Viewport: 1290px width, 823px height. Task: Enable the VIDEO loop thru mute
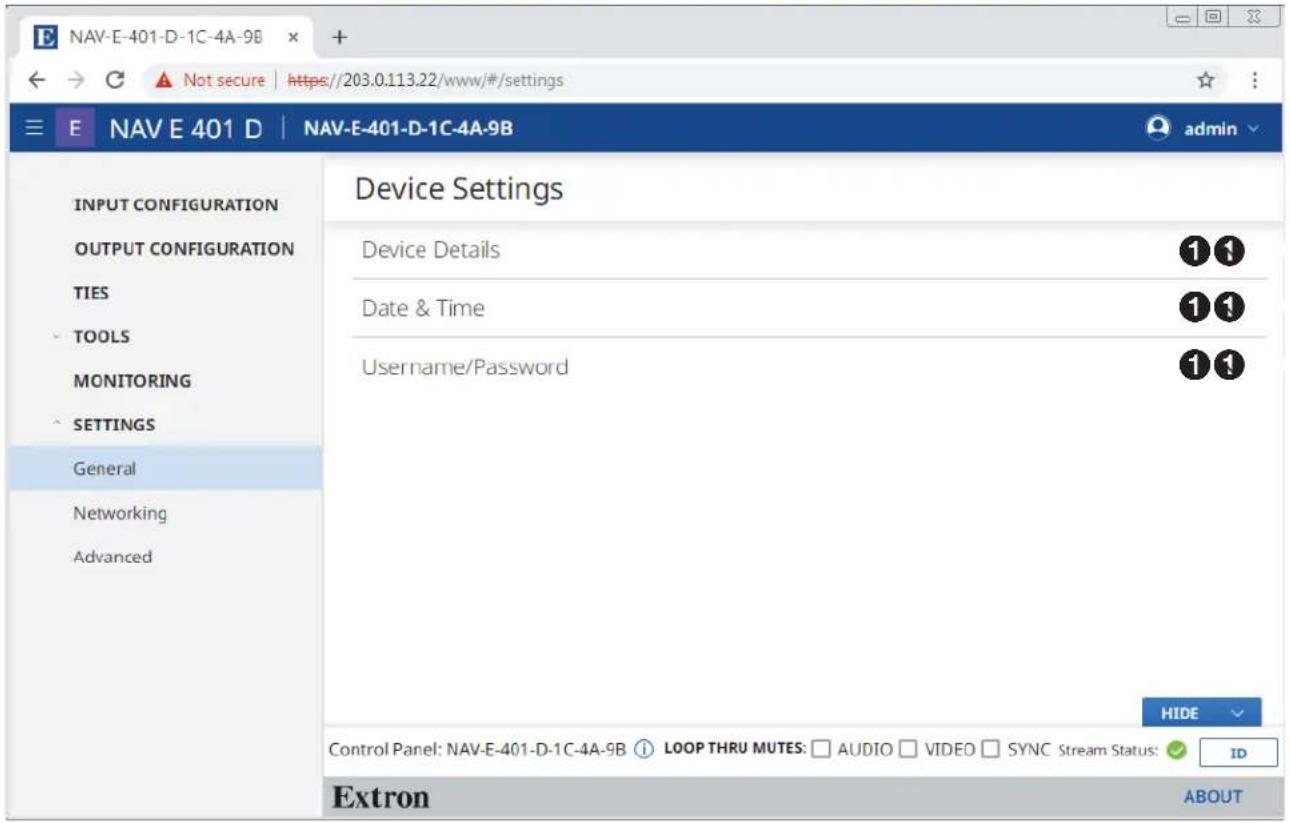click(x=909, y=751)
